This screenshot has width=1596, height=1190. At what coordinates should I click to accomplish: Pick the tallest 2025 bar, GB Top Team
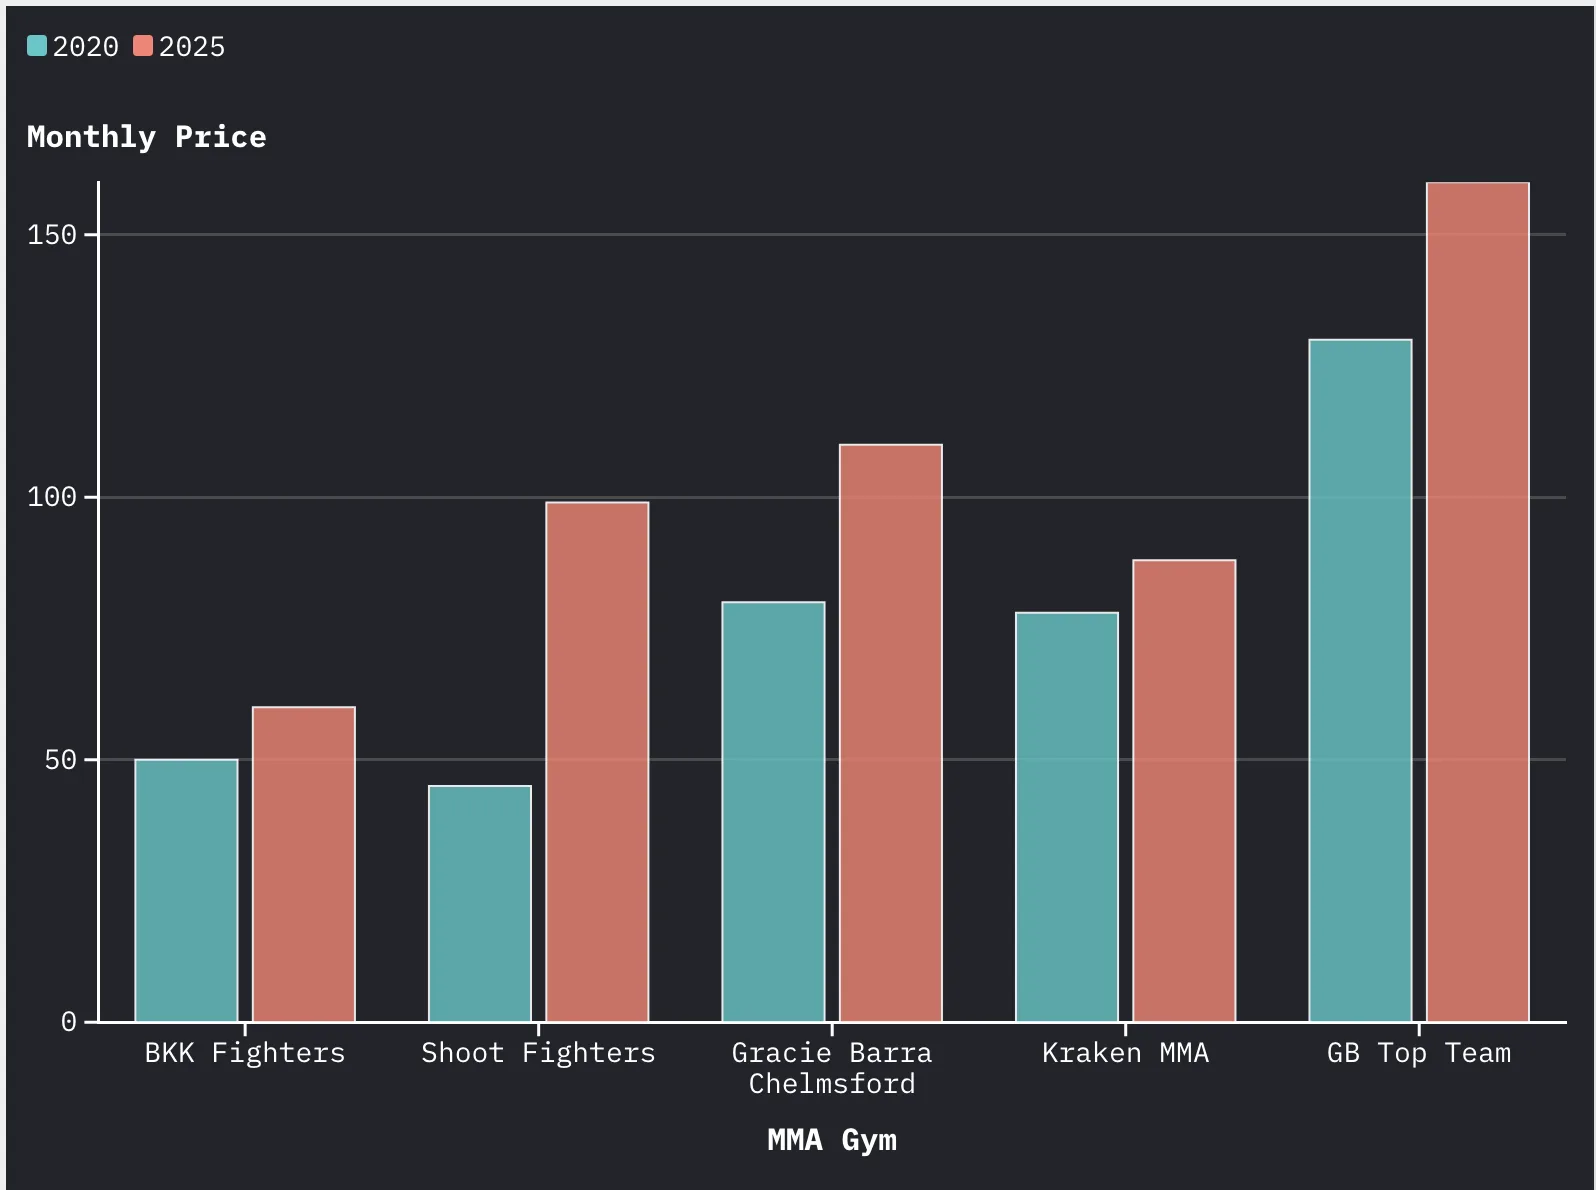click(x=1477, y=601)
